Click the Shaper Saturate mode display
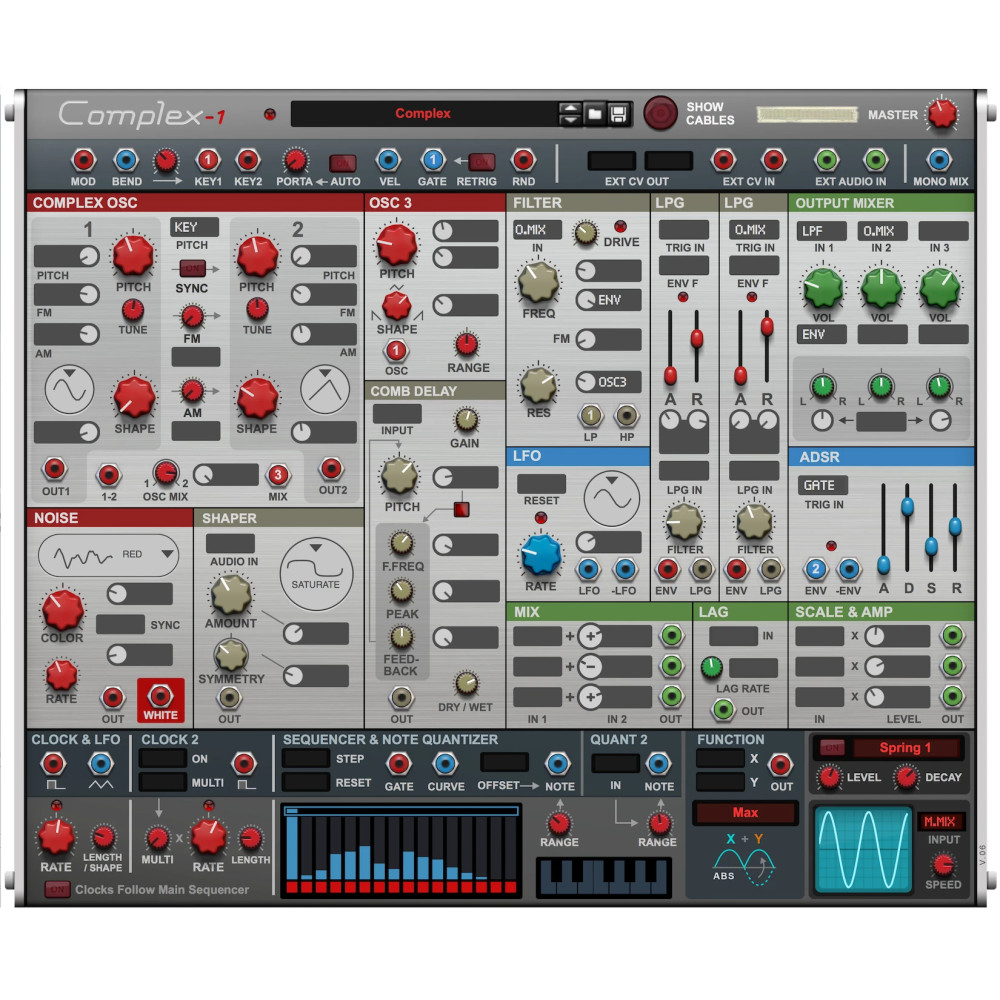1000x1000 pixels. pos(316,575)
